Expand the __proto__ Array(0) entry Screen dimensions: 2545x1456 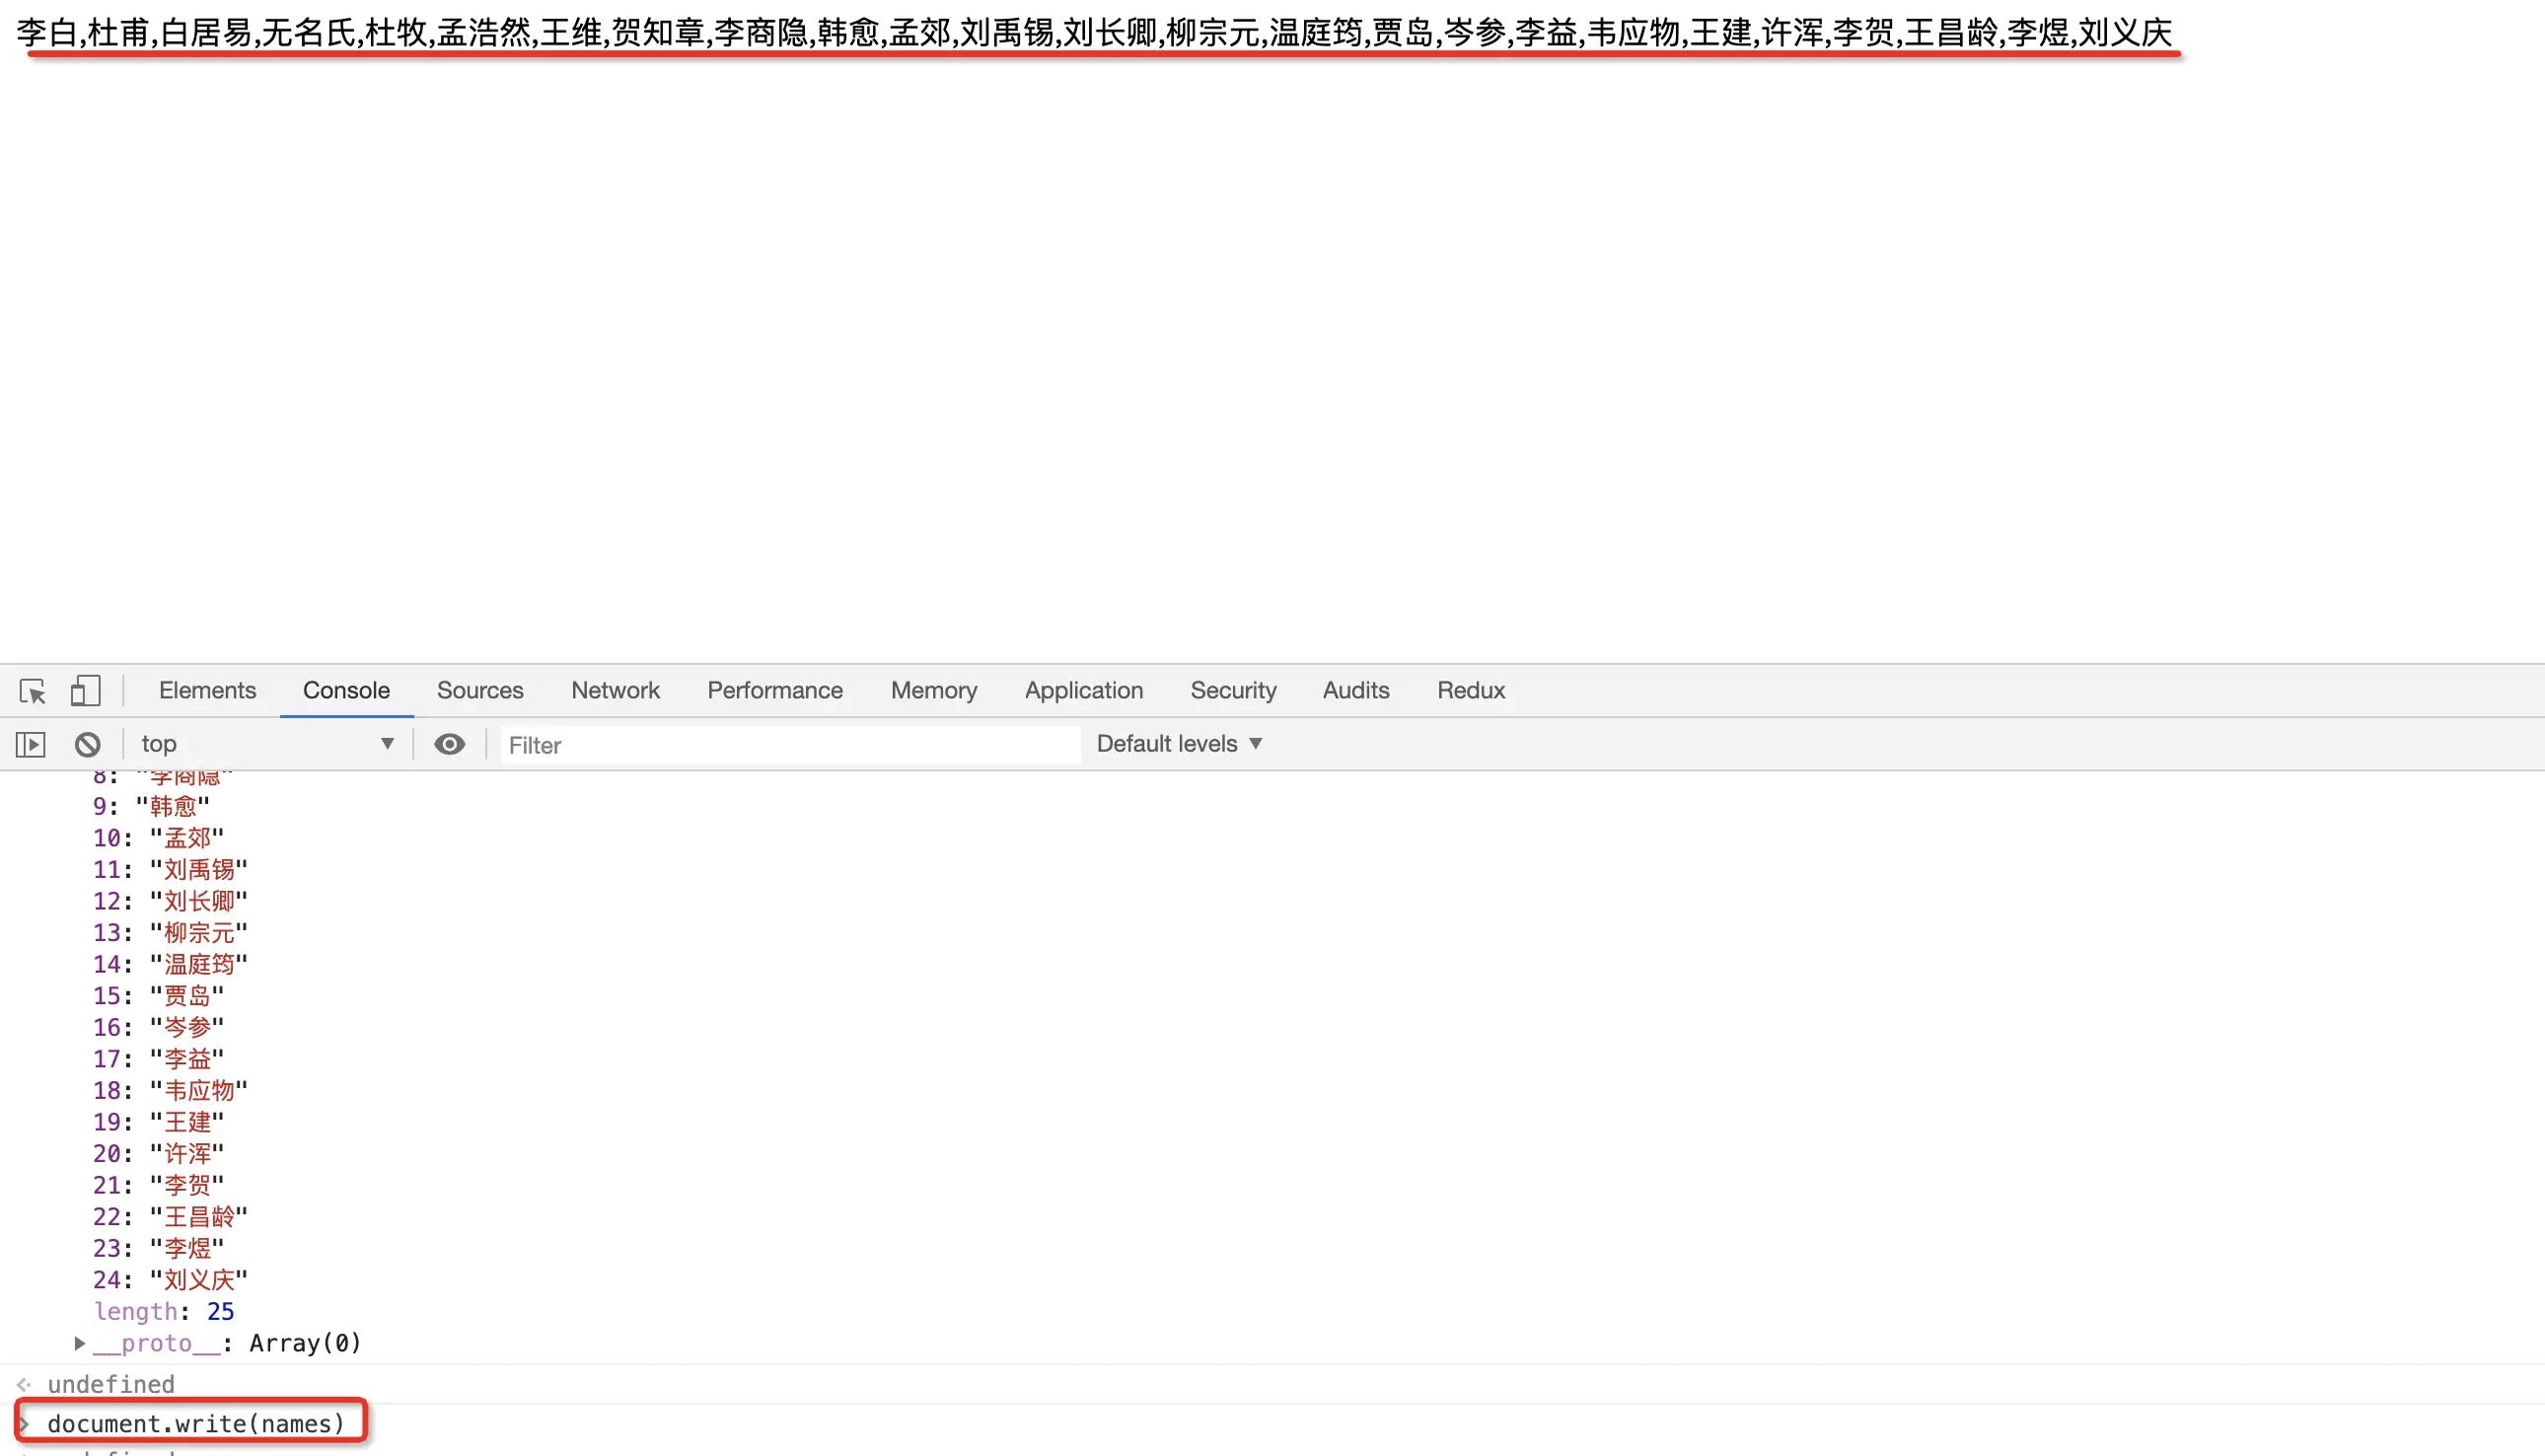pyautogui.click(x=80, y=1343)
